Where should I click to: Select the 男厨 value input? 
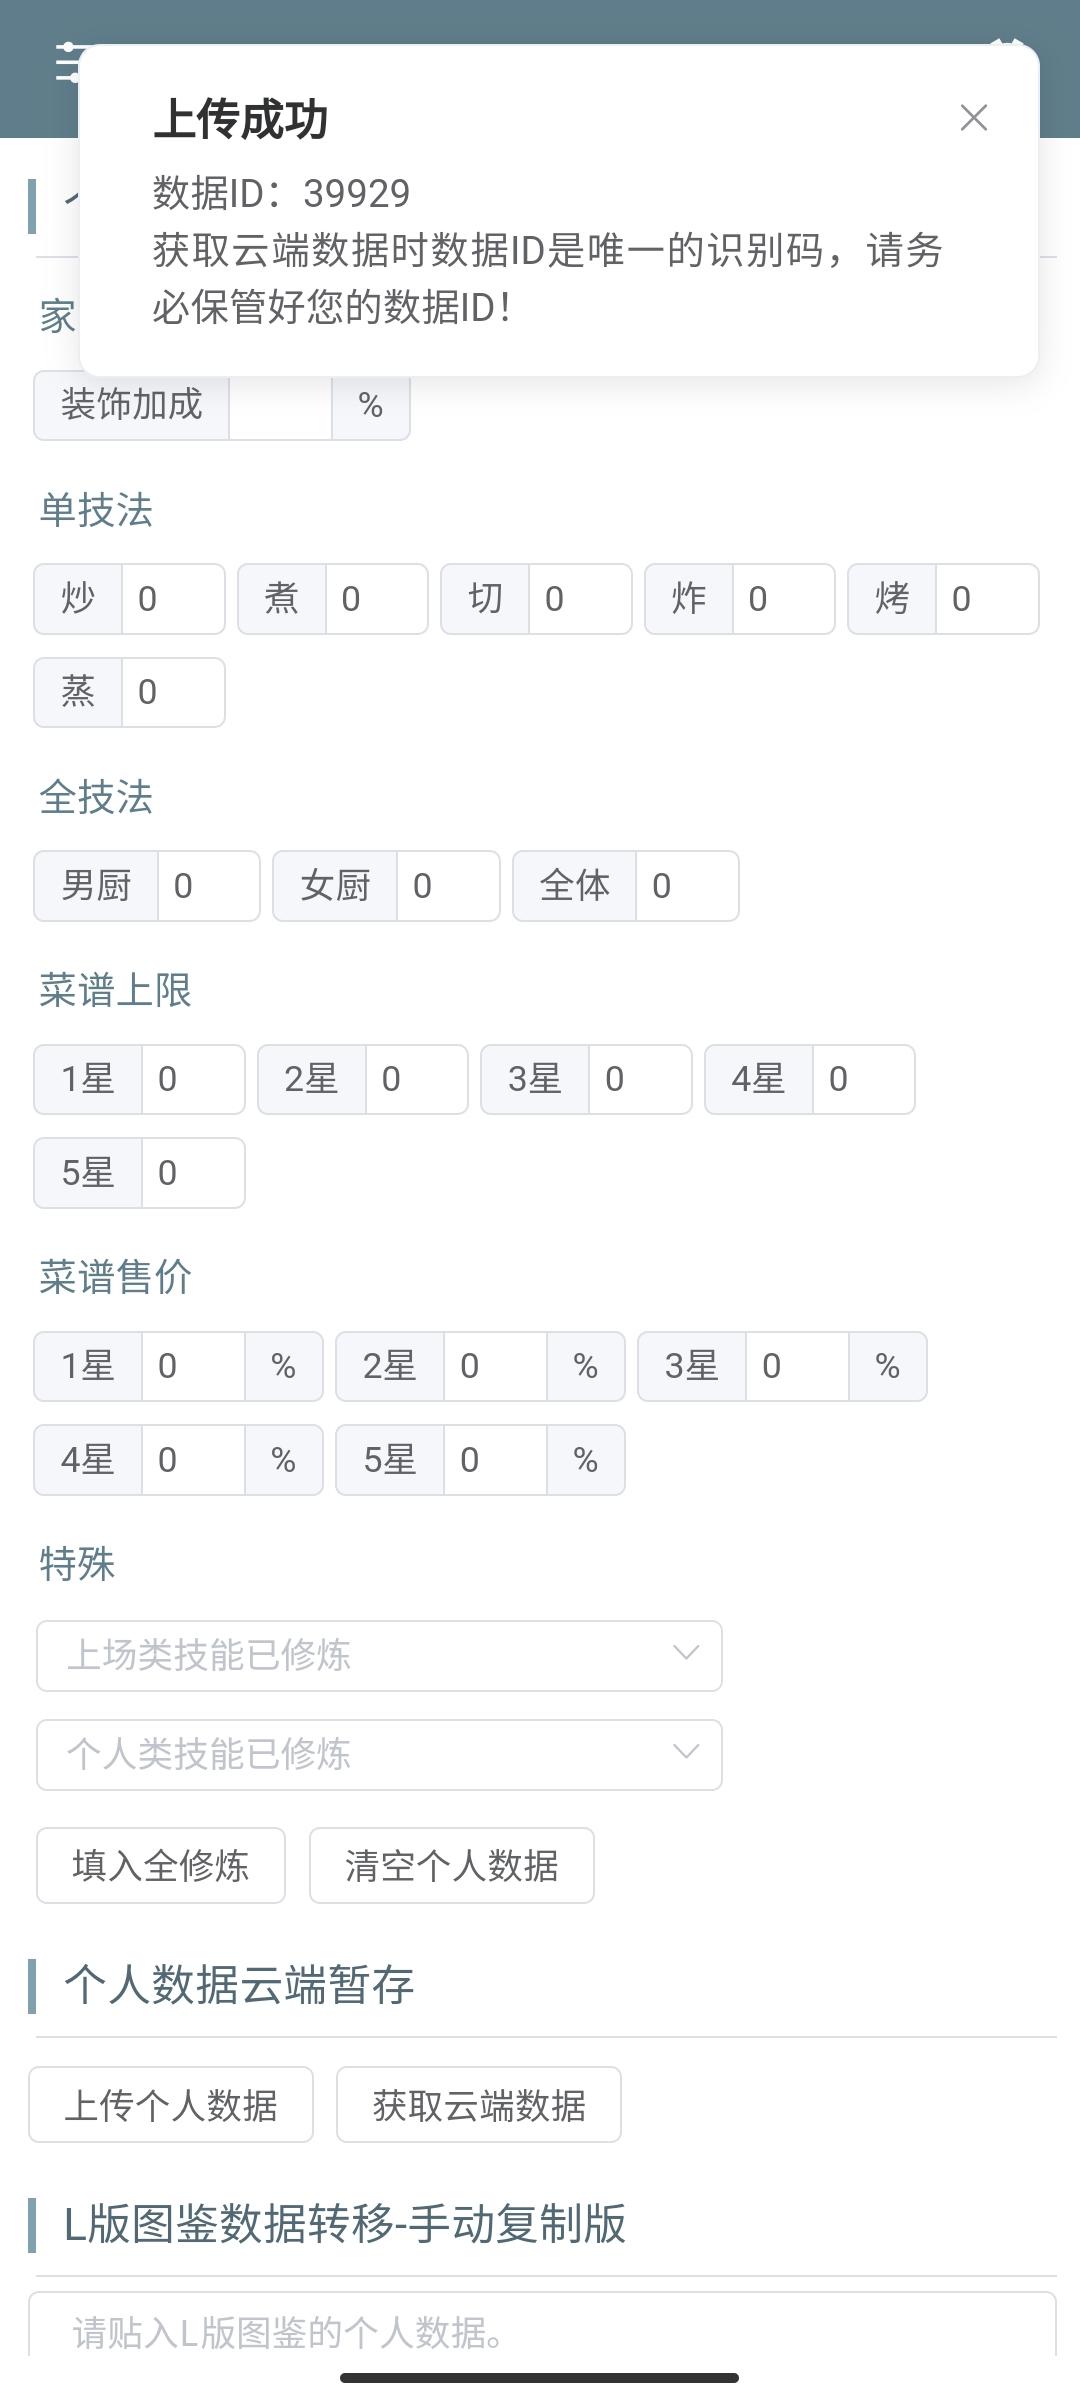tap(208, 886)
